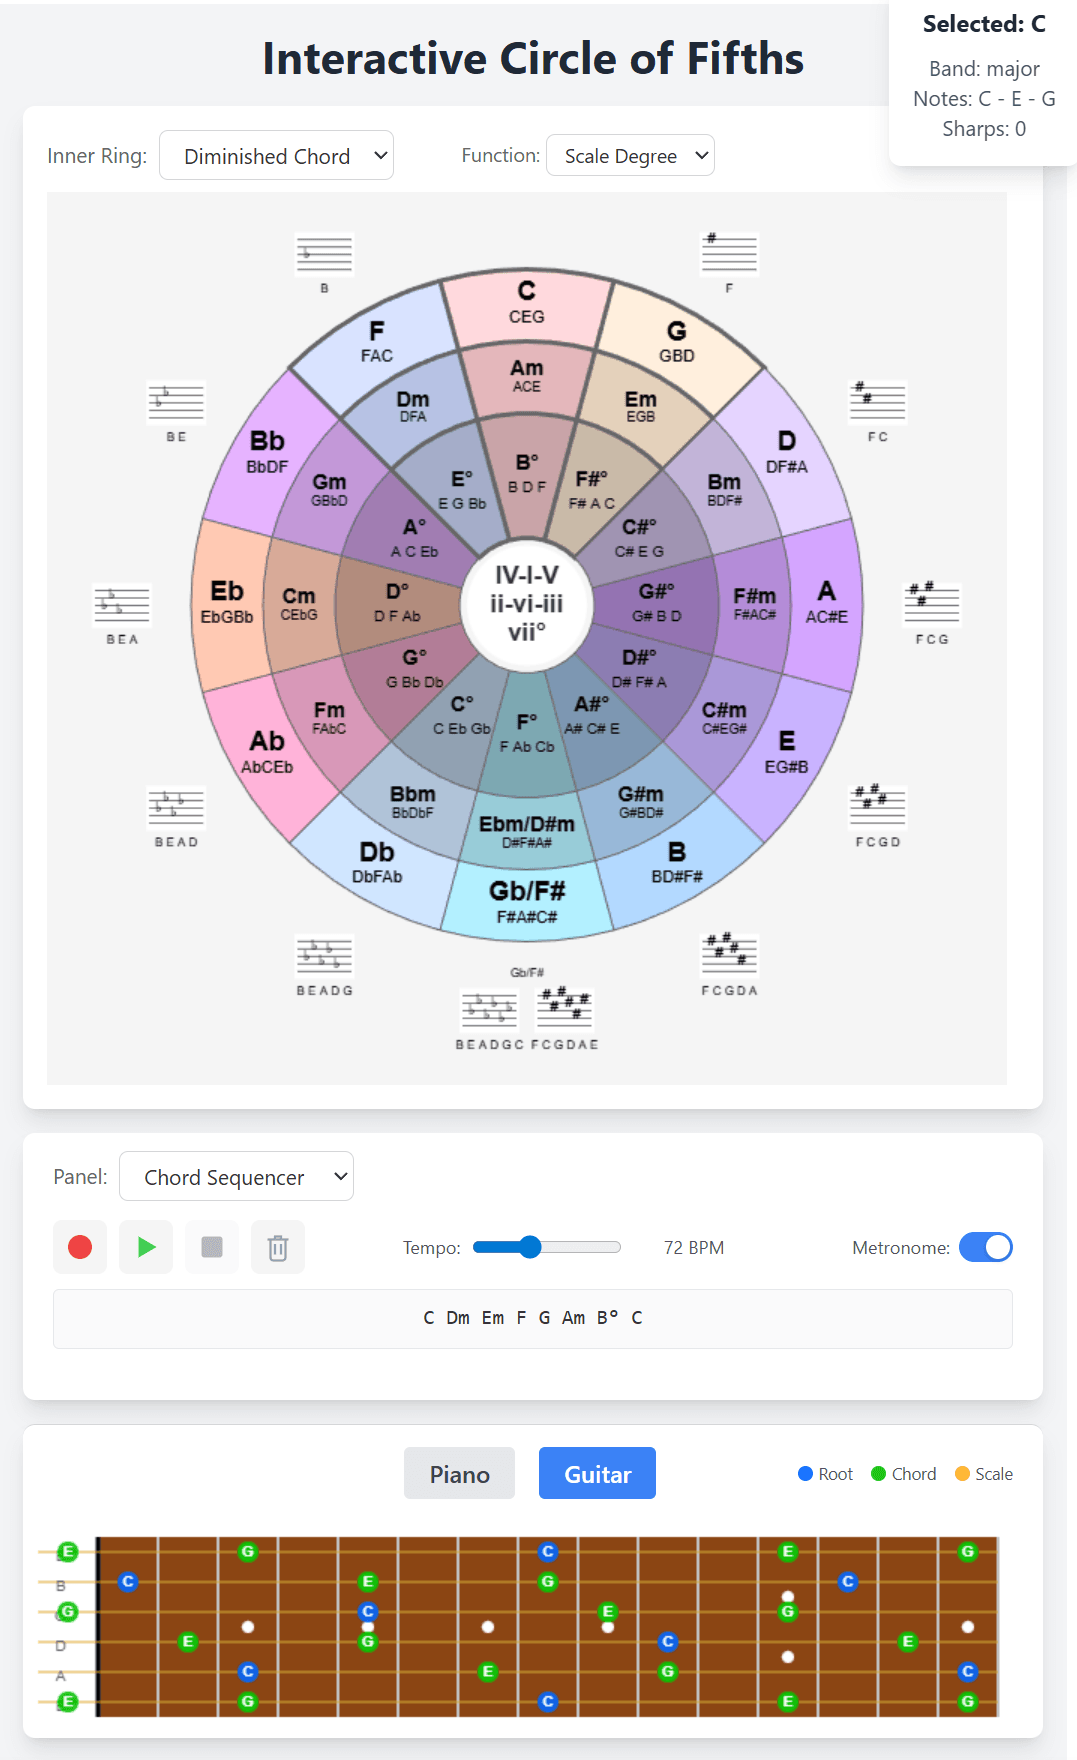The height and width of the screenshot is (1760, 1077).
Task: Toggle the Root legend indicator
Action: click(825, 1474)
